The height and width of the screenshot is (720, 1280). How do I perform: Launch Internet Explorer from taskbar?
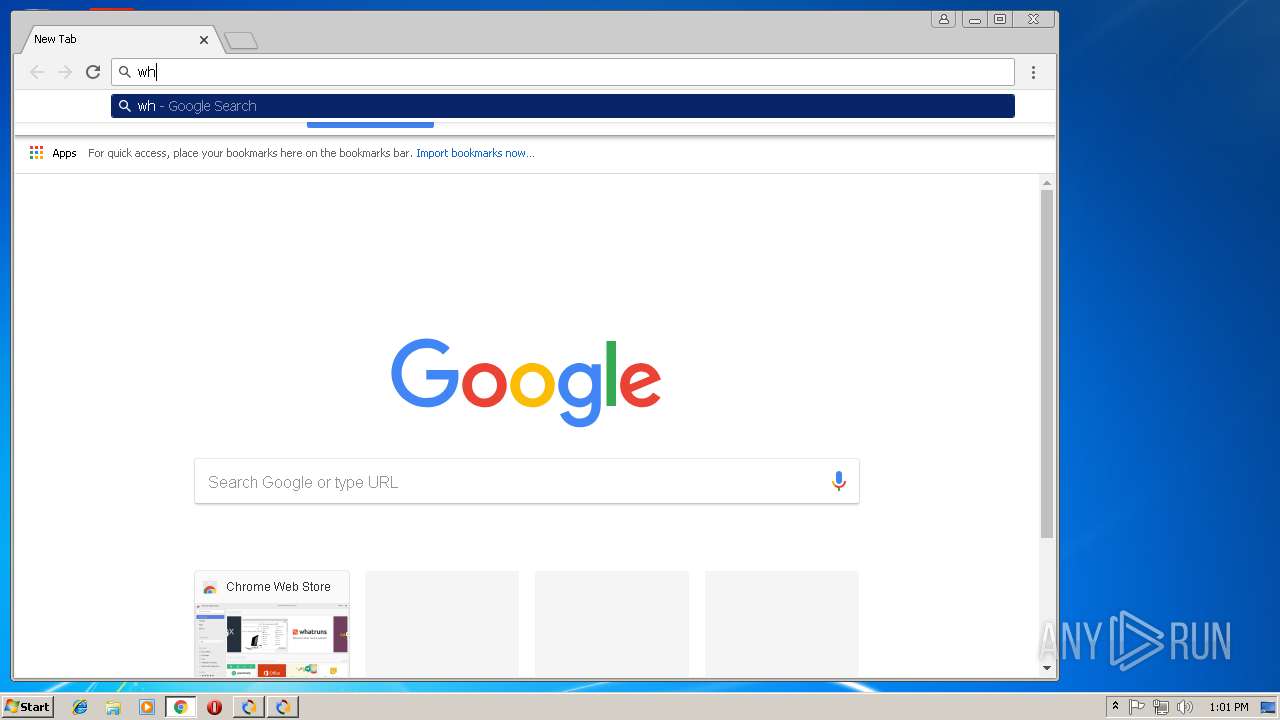[80, 707]
